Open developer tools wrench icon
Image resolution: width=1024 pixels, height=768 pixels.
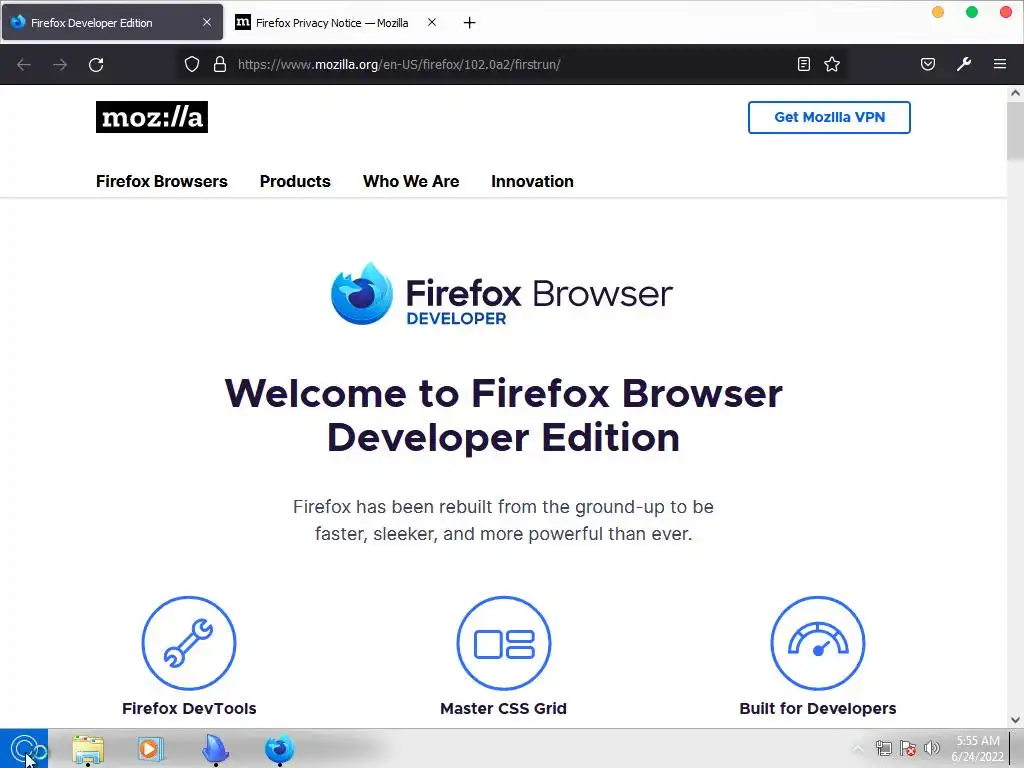tap(964, 64)
